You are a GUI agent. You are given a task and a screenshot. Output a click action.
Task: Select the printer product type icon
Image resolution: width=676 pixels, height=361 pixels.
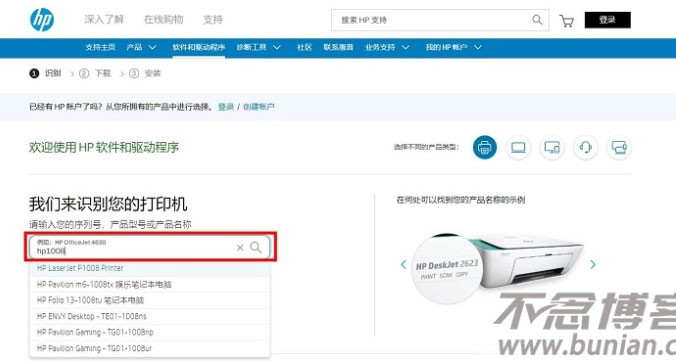tap(485, 148)
